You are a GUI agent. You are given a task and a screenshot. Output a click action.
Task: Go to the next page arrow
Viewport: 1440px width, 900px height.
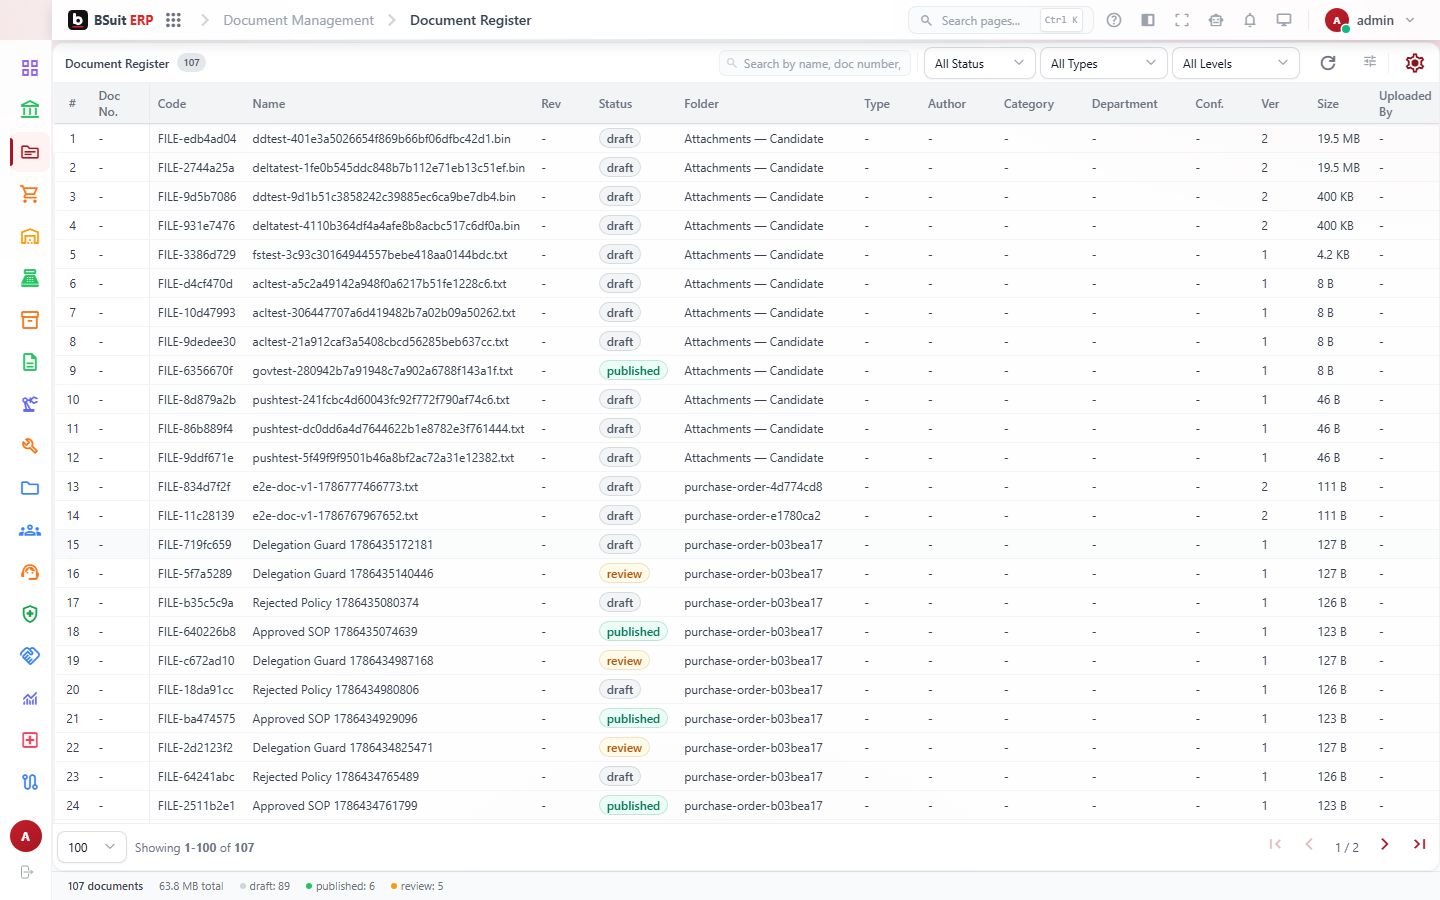point(1385,845)
